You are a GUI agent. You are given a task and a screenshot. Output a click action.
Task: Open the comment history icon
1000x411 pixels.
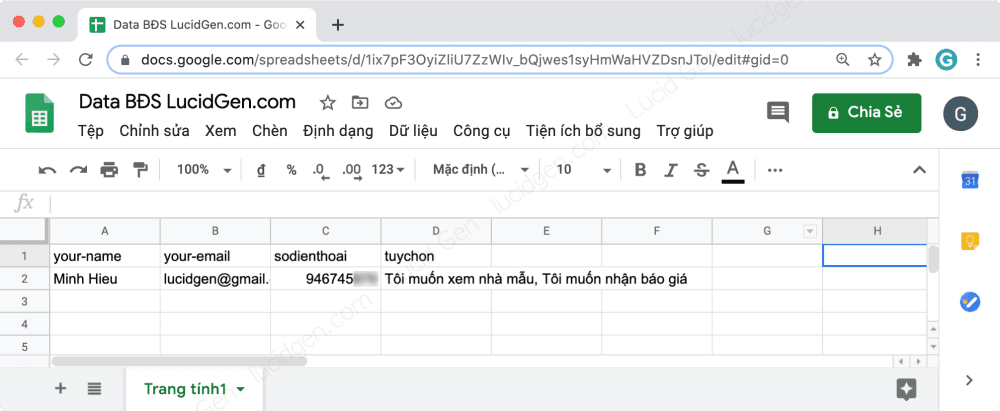[x=777, y=112]
